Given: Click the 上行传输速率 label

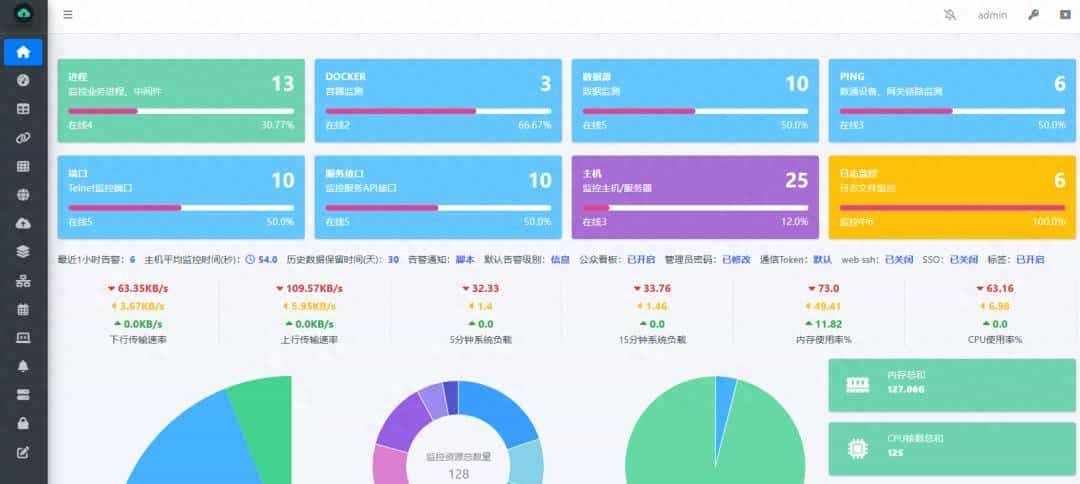Looking at the screenshot, I should 309,339.
